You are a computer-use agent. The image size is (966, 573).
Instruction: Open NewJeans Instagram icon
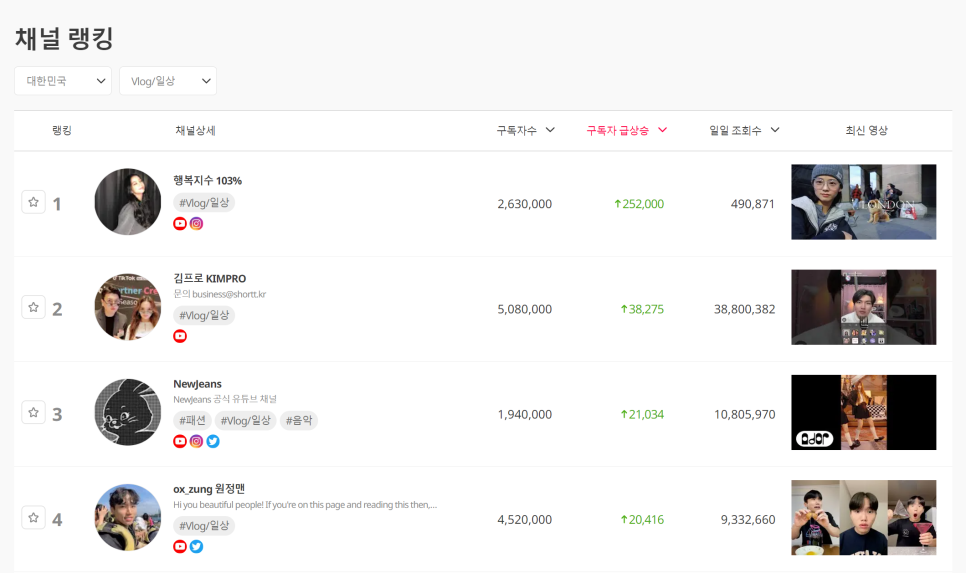point(197,441)
